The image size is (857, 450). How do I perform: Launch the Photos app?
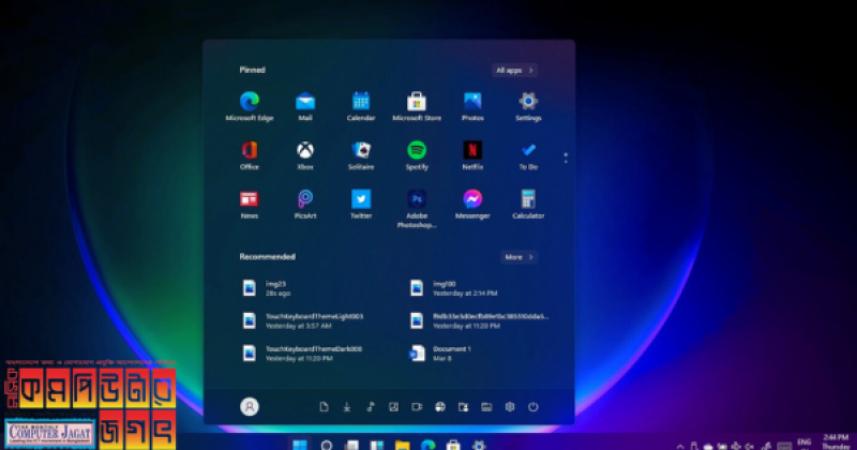point(472,107)
